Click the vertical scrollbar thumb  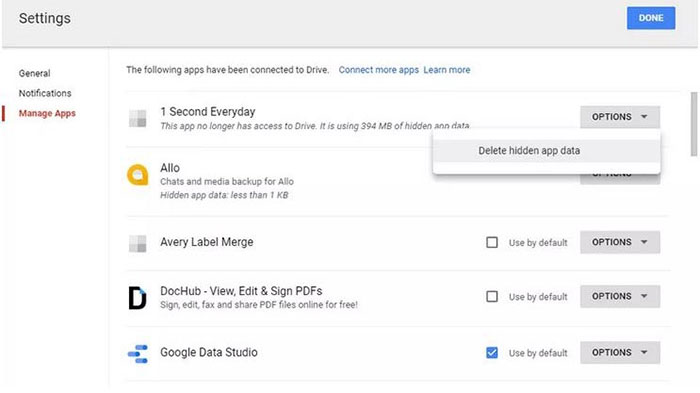(694, 124)
